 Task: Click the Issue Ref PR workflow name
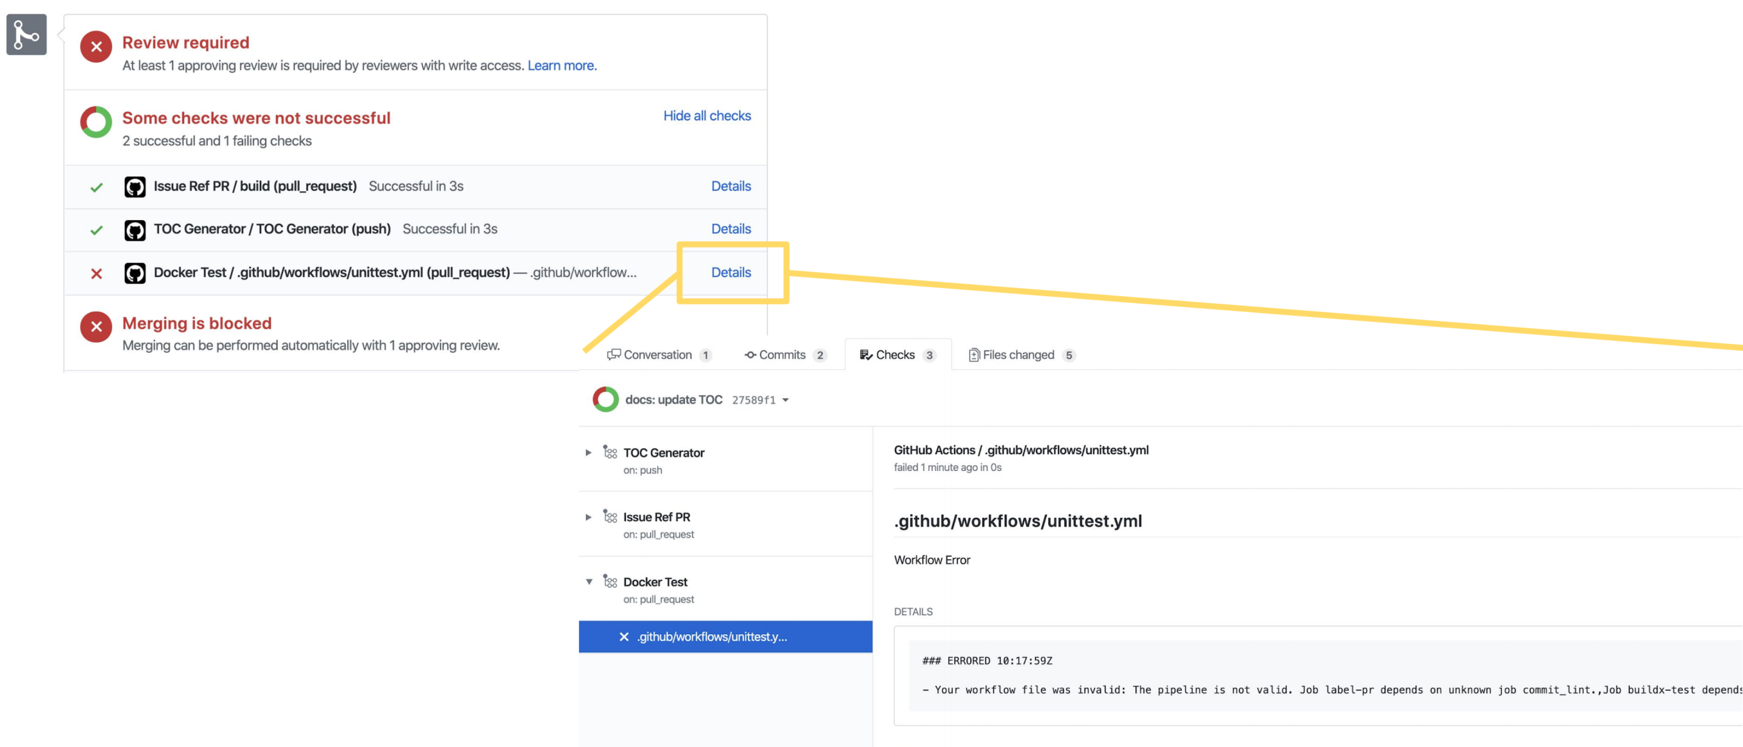click(657, 517)
